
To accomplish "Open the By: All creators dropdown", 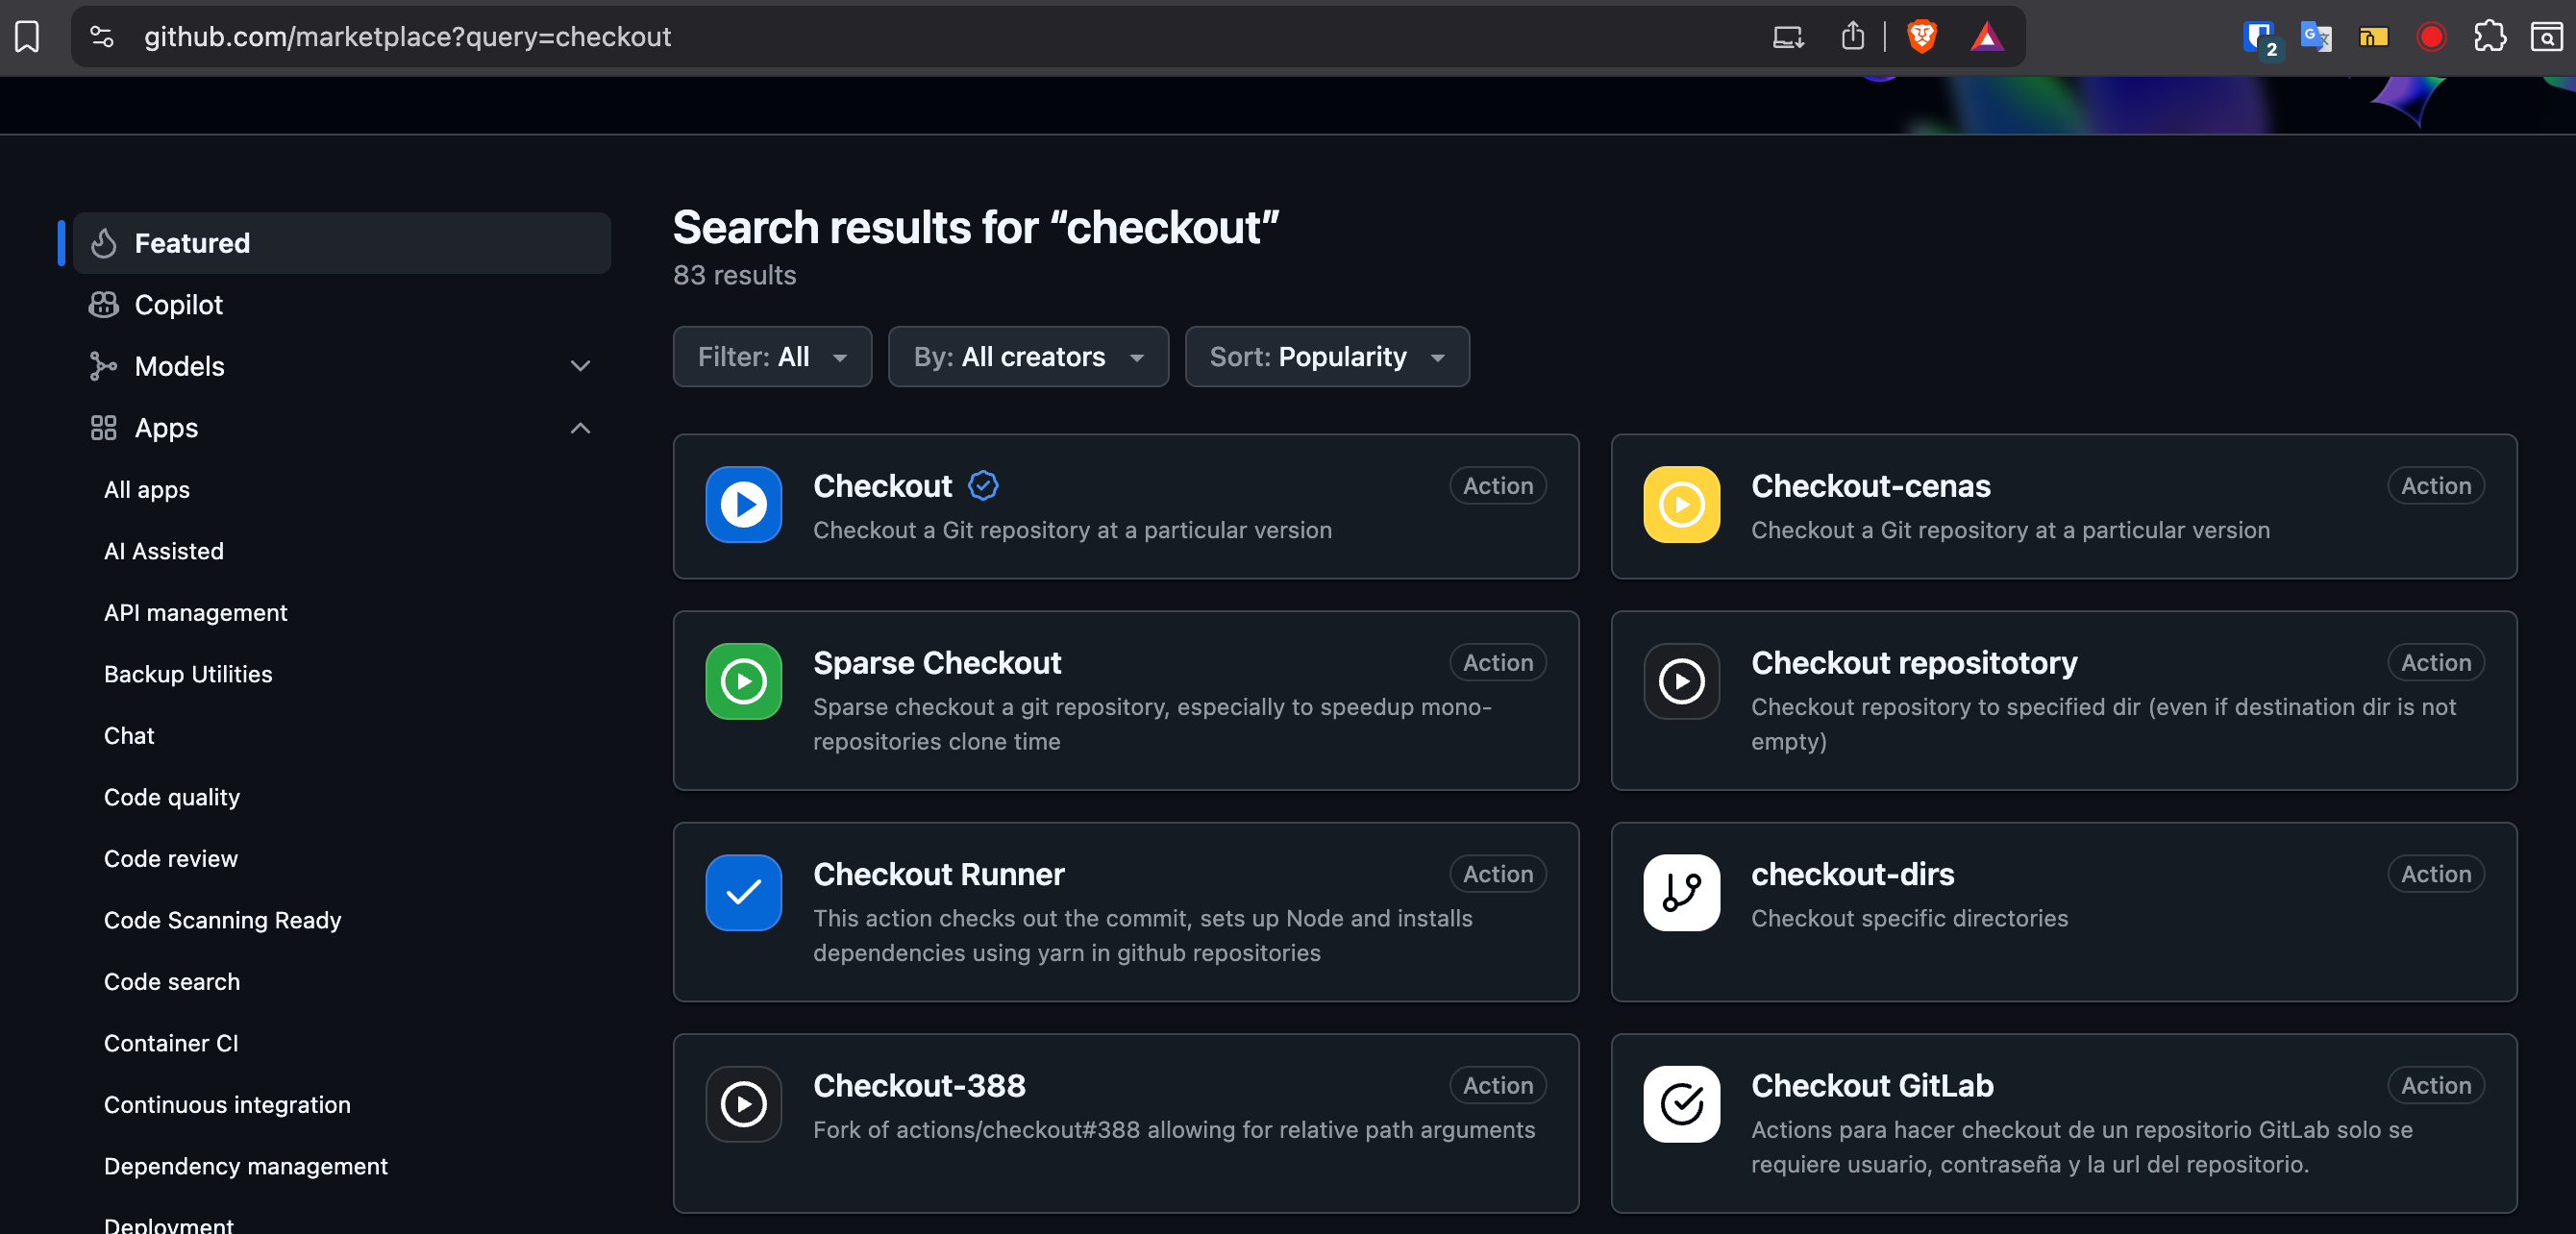I will tap(1028, 356).
